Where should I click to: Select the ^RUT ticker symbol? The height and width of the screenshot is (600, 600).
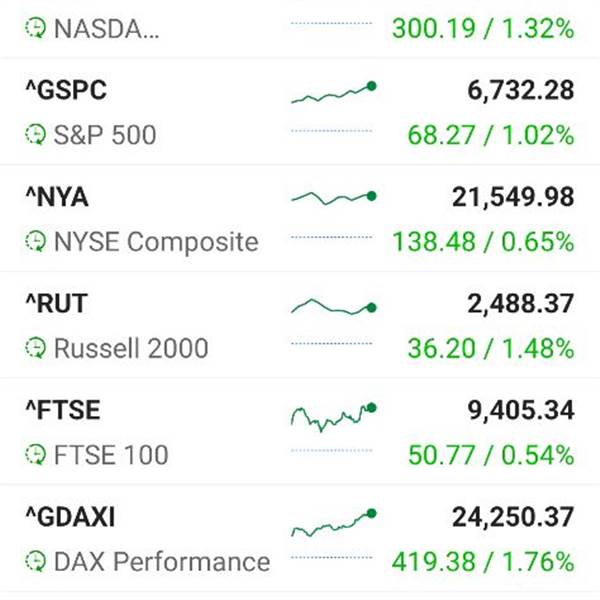coord(57,303)
